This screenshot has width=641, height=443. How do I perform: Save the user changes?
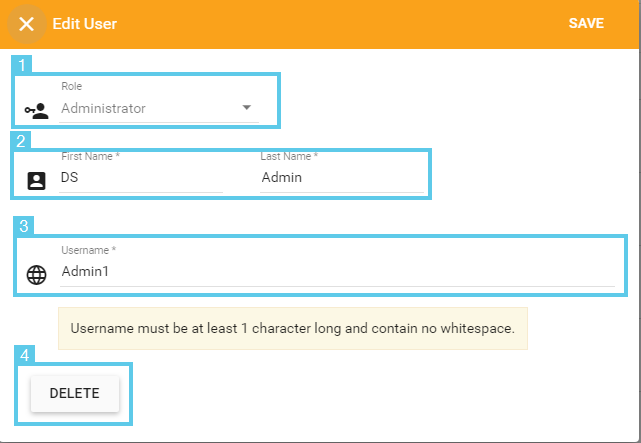tap(586, 23)
